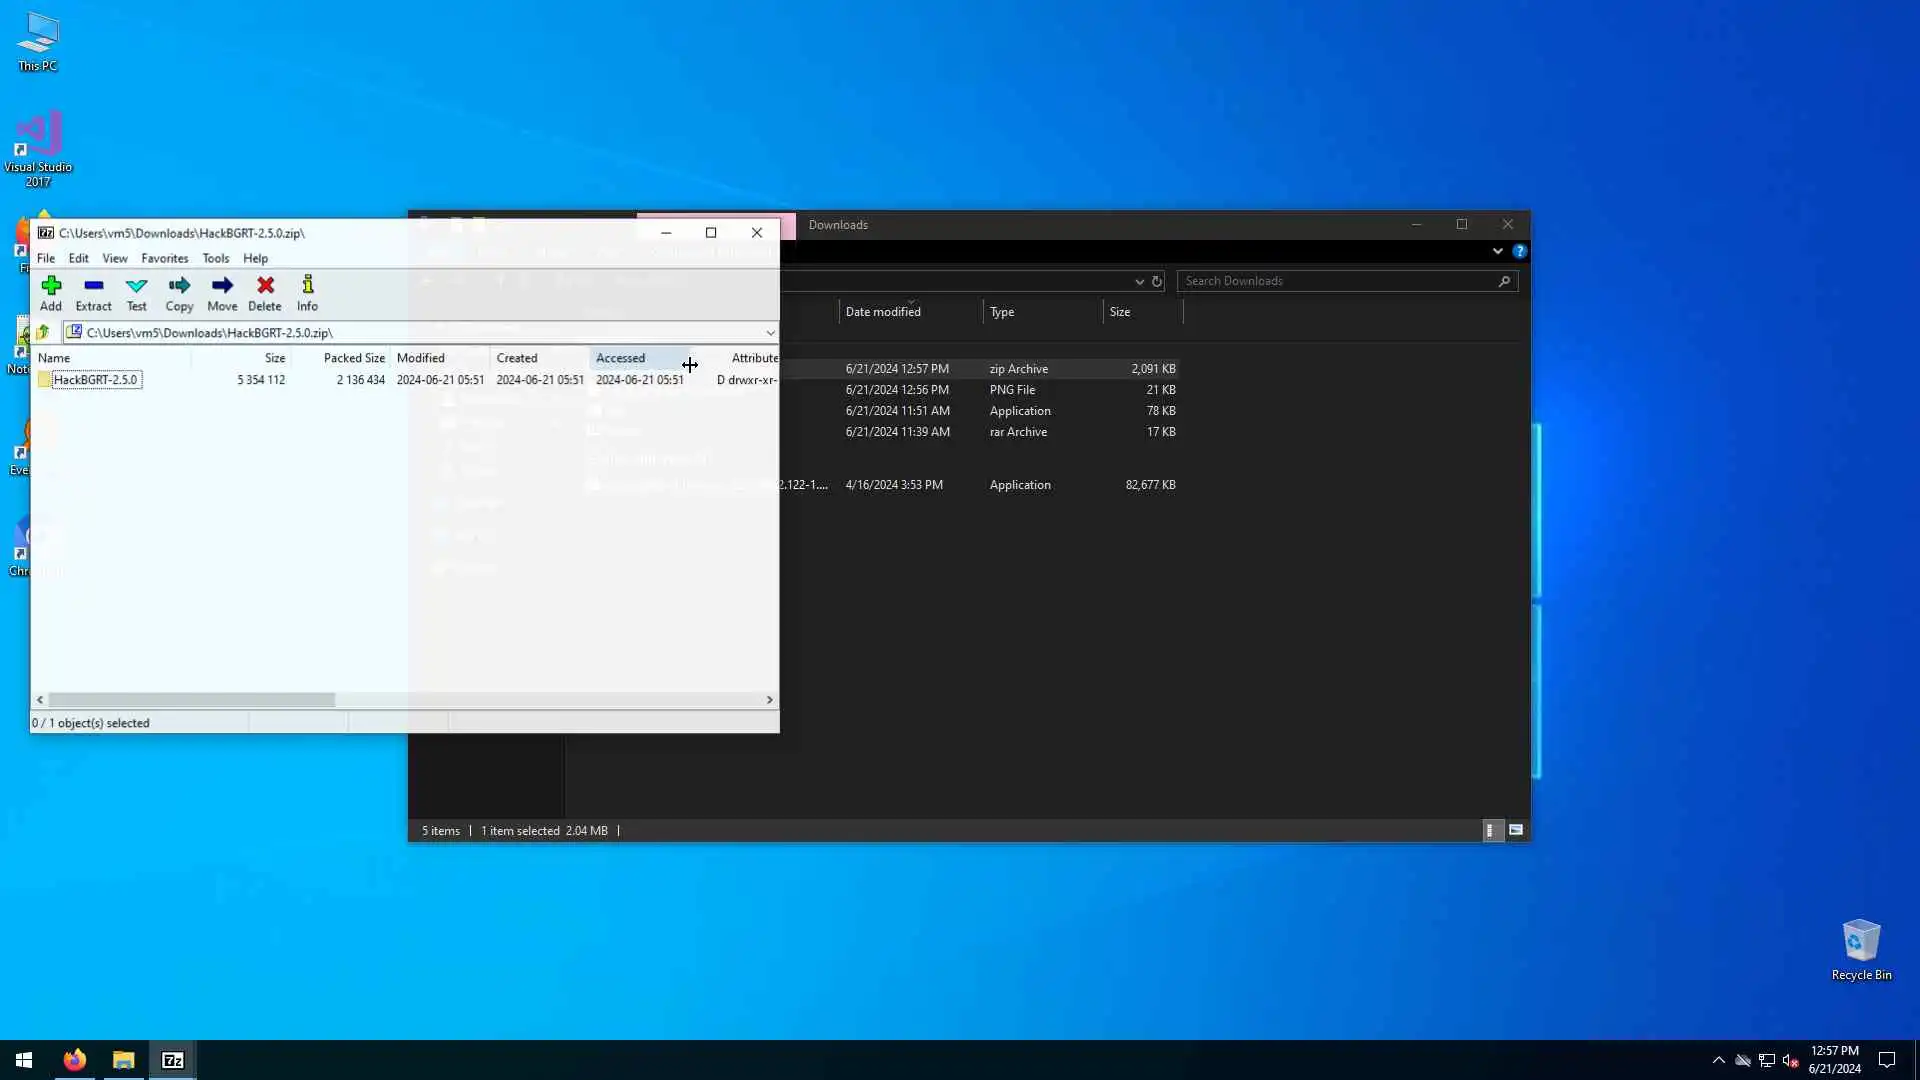Sort by Packed Size column header
This screenshot has height=1080, width=1920.
pos(353,358)
